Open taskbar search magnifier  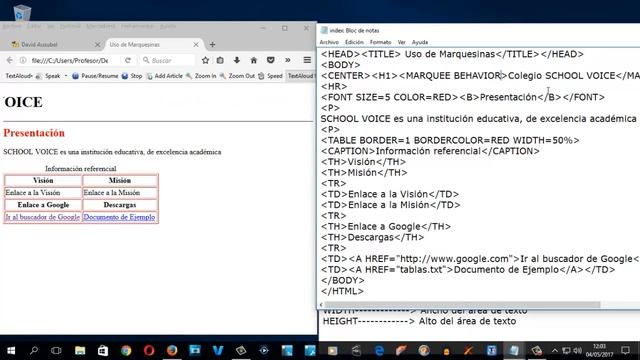(x=34, y=350)
